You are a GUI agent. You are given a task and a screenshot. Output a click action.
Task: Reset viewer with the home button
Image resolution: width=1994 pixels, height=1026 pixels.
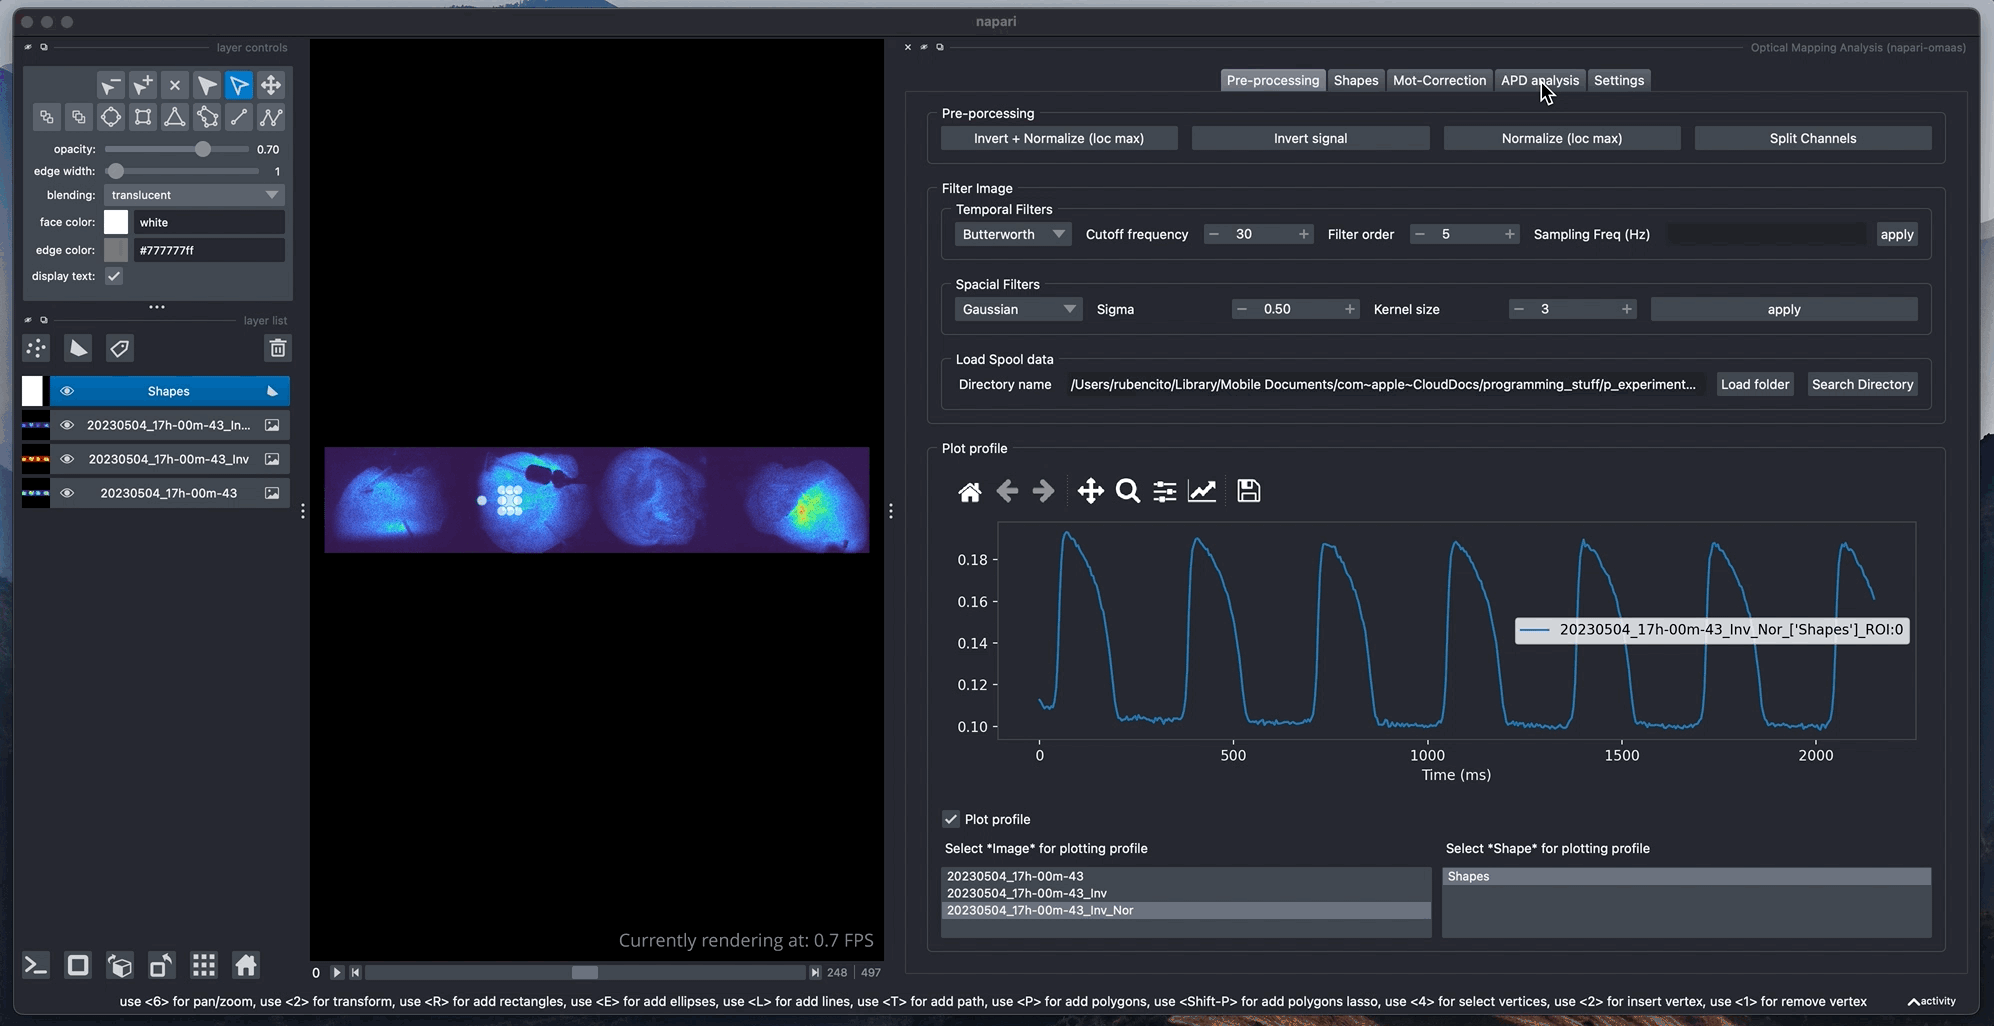click(246, 965)
